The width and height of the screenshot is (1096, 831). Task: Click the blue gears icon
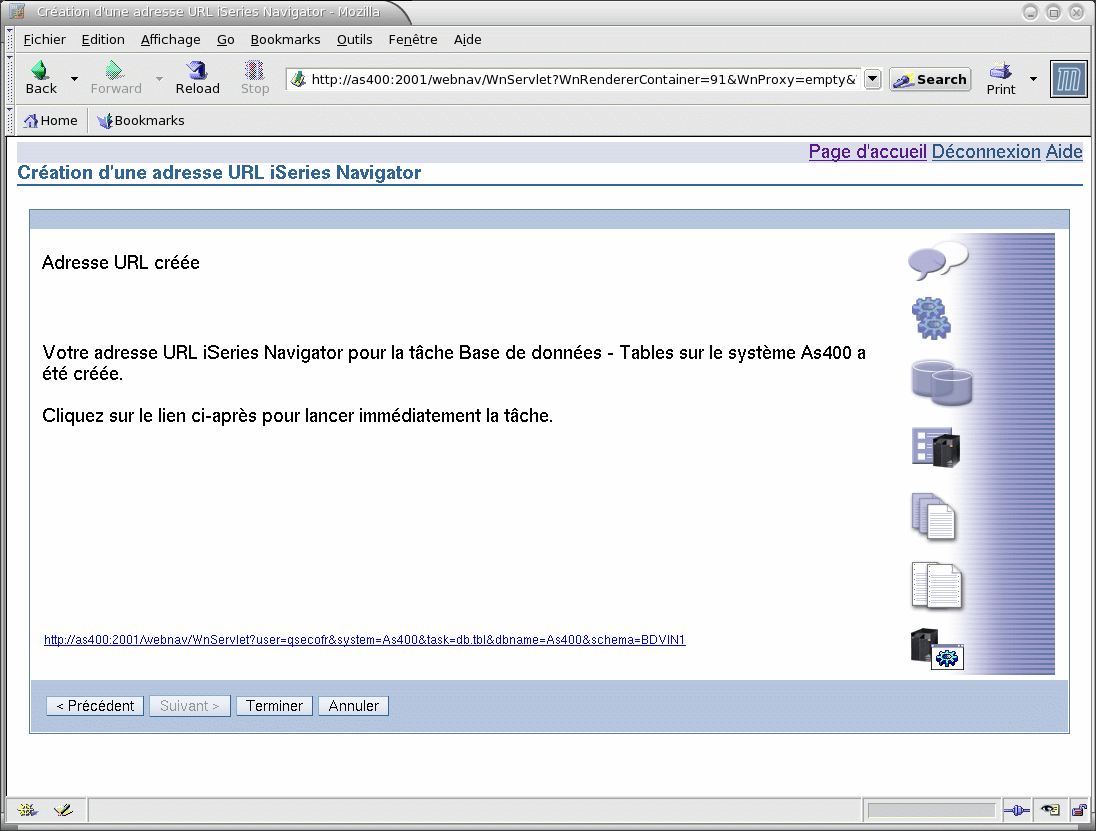point(931,318)
